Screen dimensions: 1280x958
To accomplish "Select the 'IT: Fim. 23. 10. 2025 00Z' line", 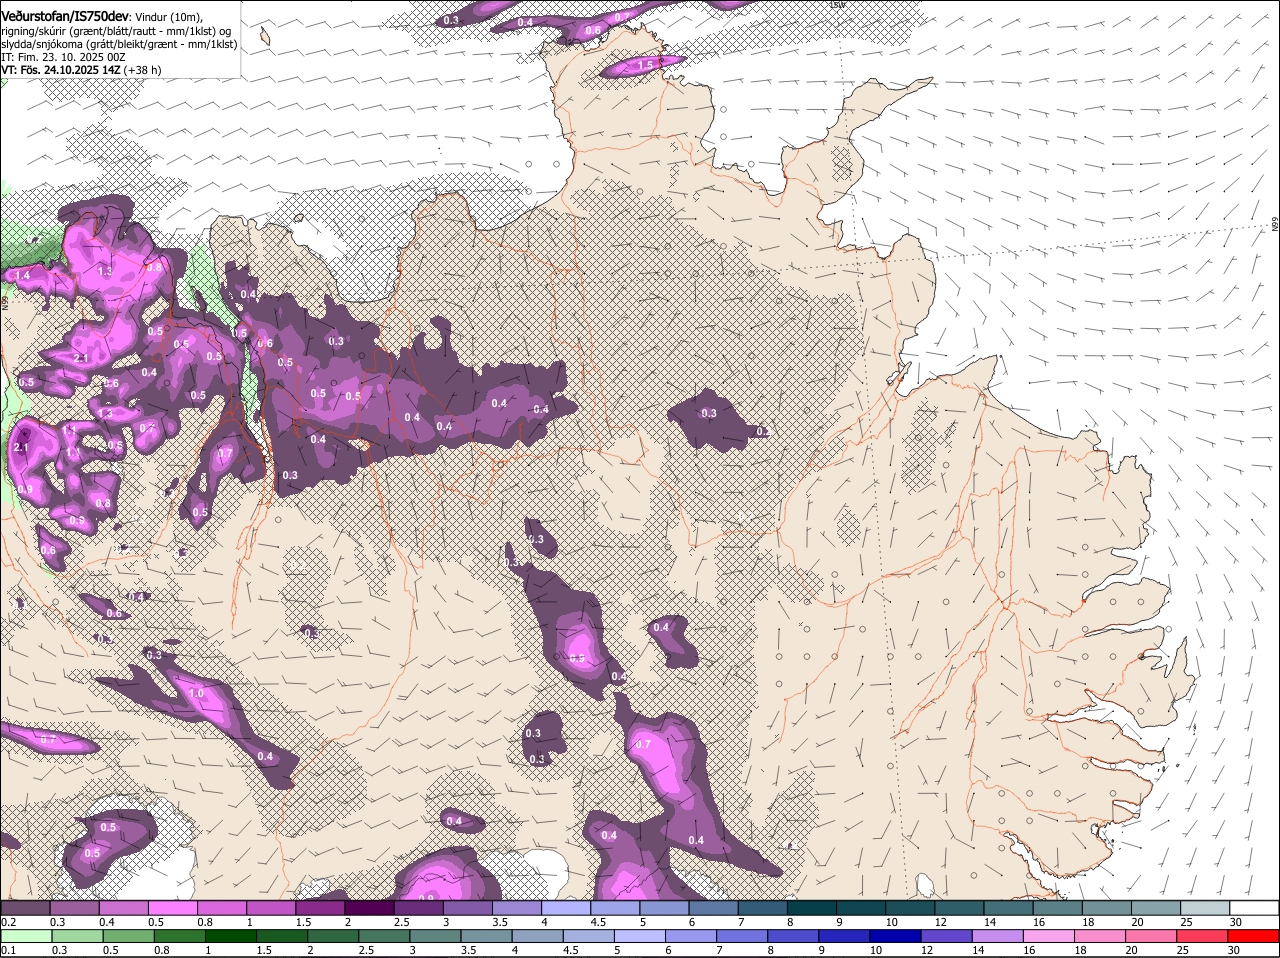I will [62, 58].
